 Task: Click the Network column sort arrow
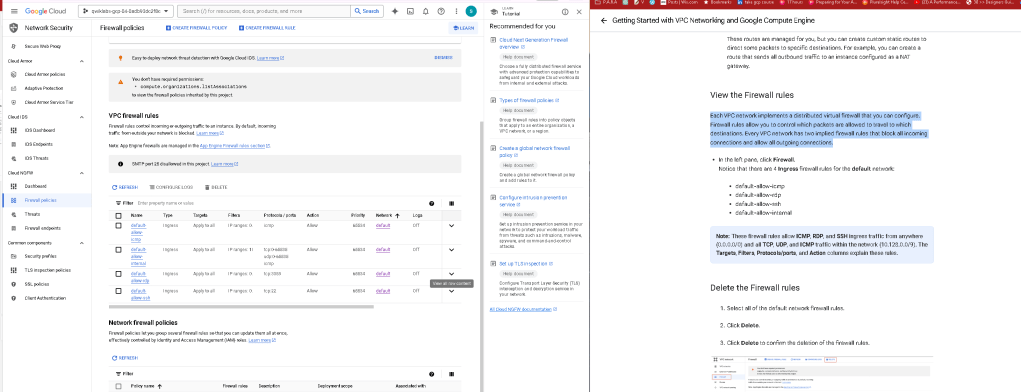click(397, 216)
